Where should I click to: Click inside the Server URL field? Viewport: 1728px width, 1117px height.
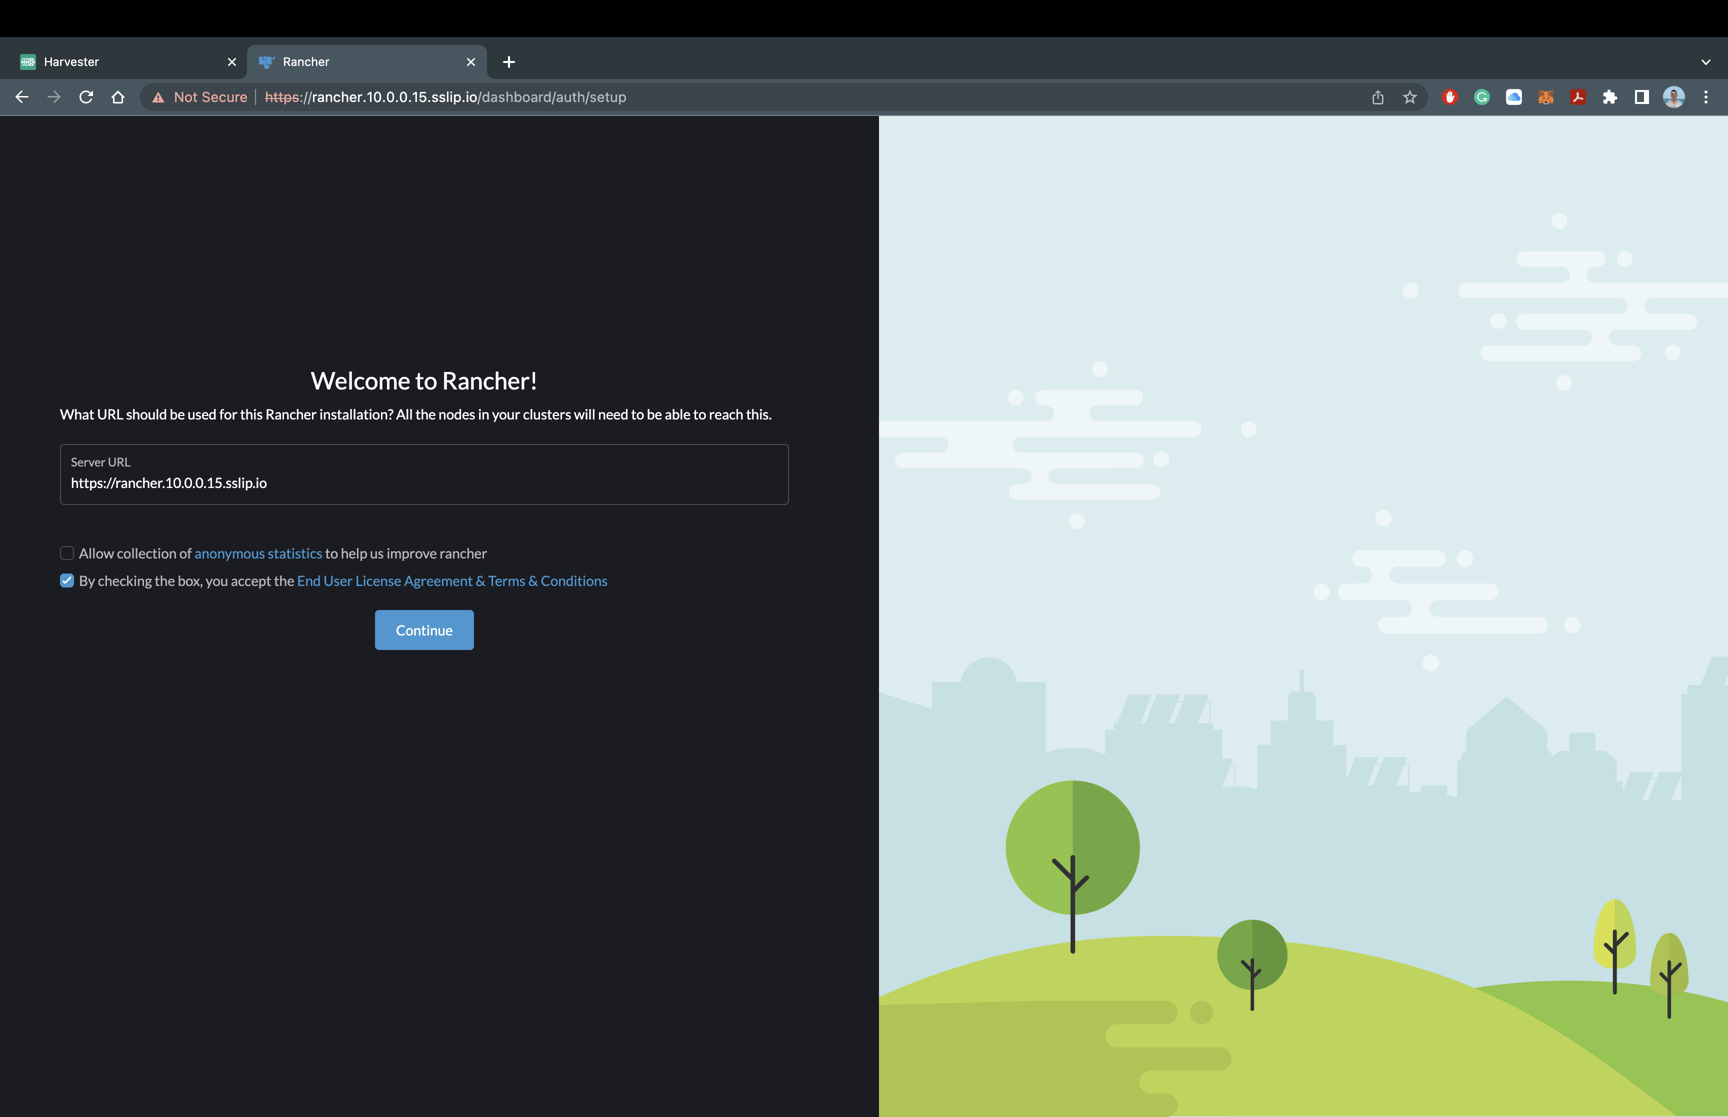tap(423, 483)
